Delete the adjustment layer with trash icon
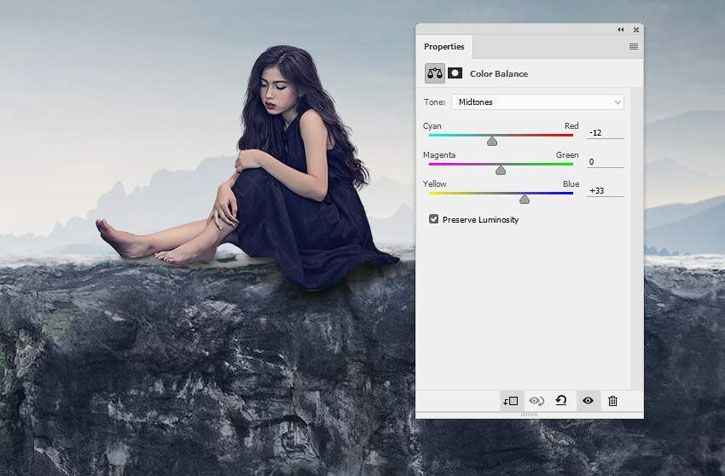The height and width of the screenshot is (476, 725). coord(613,401)
